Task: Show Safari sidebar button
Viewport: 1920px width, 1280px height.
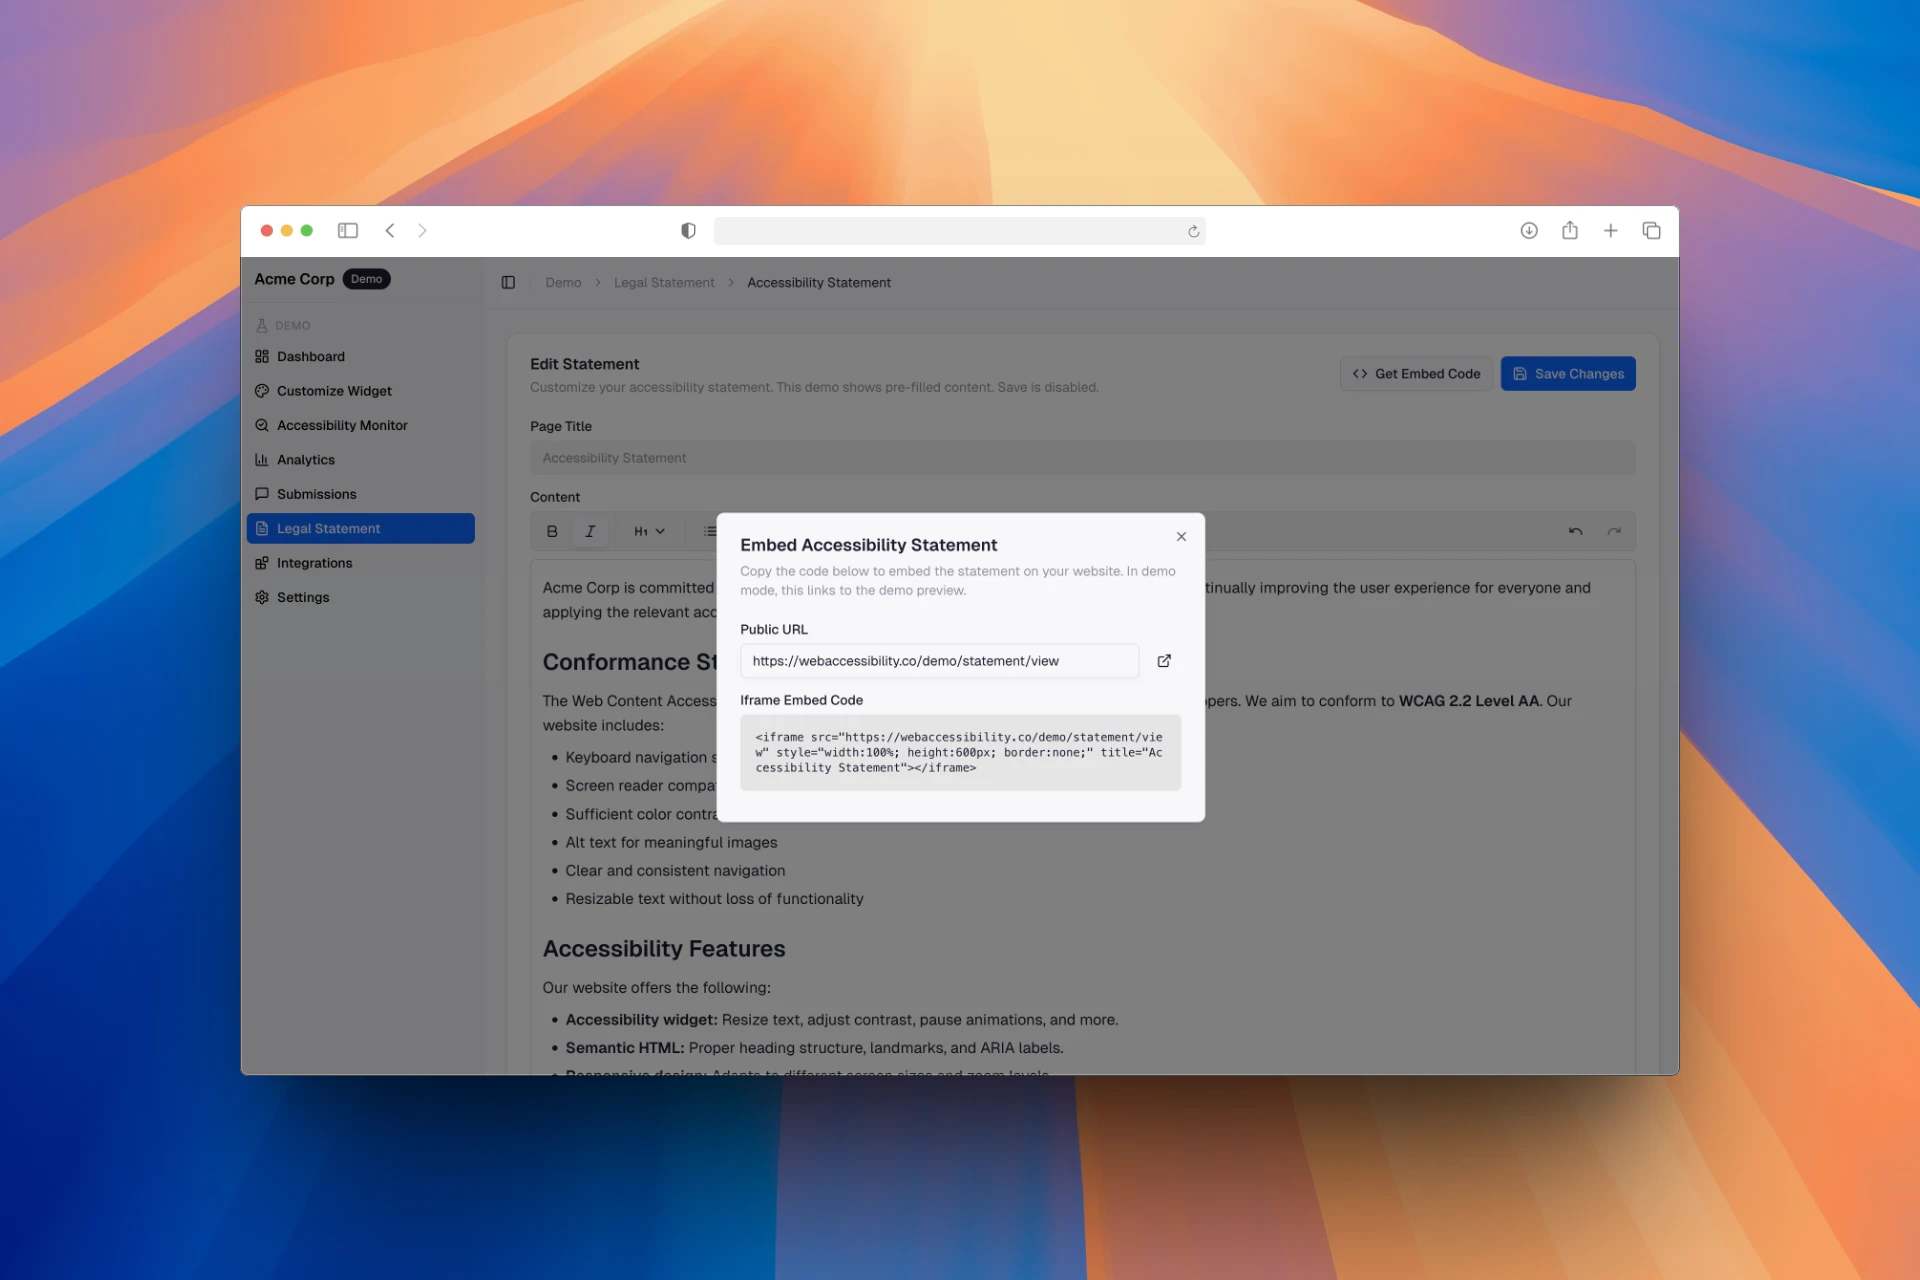Action: tap(348, 231)
